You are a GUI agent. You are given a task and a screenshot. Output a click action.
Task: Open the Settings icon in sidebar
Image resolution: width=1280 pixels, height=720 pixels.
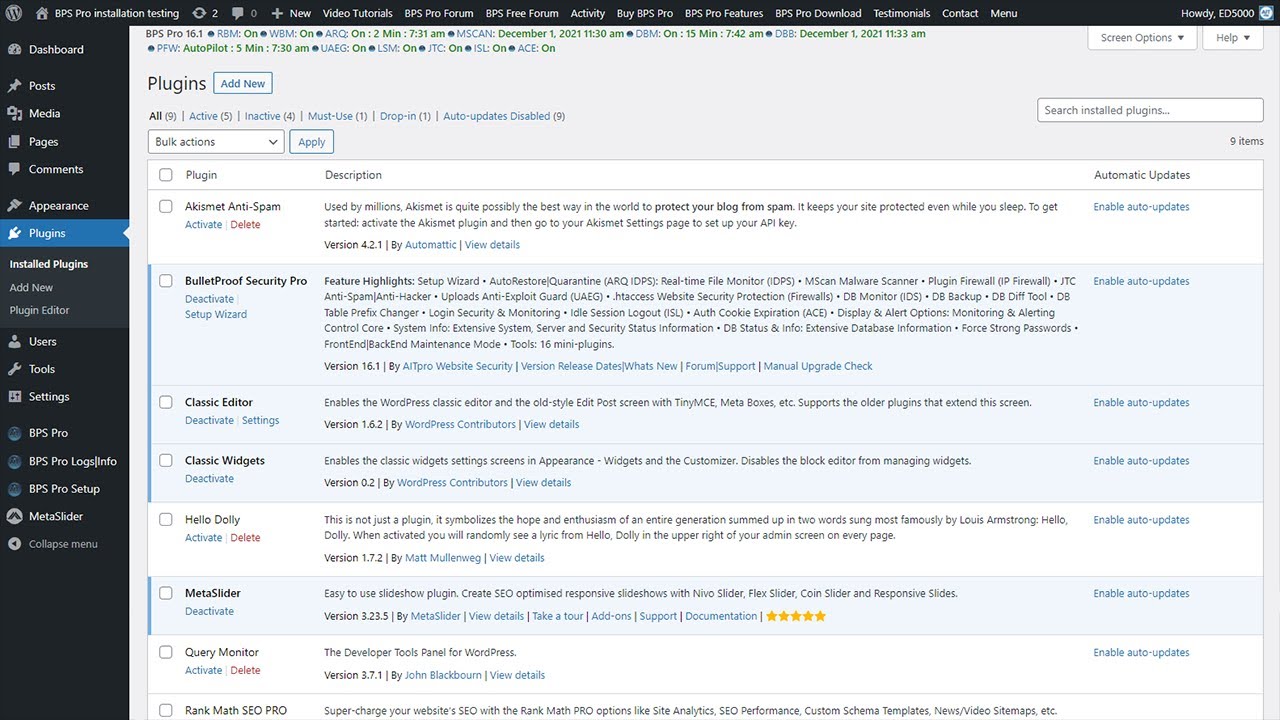coord(14,397)
